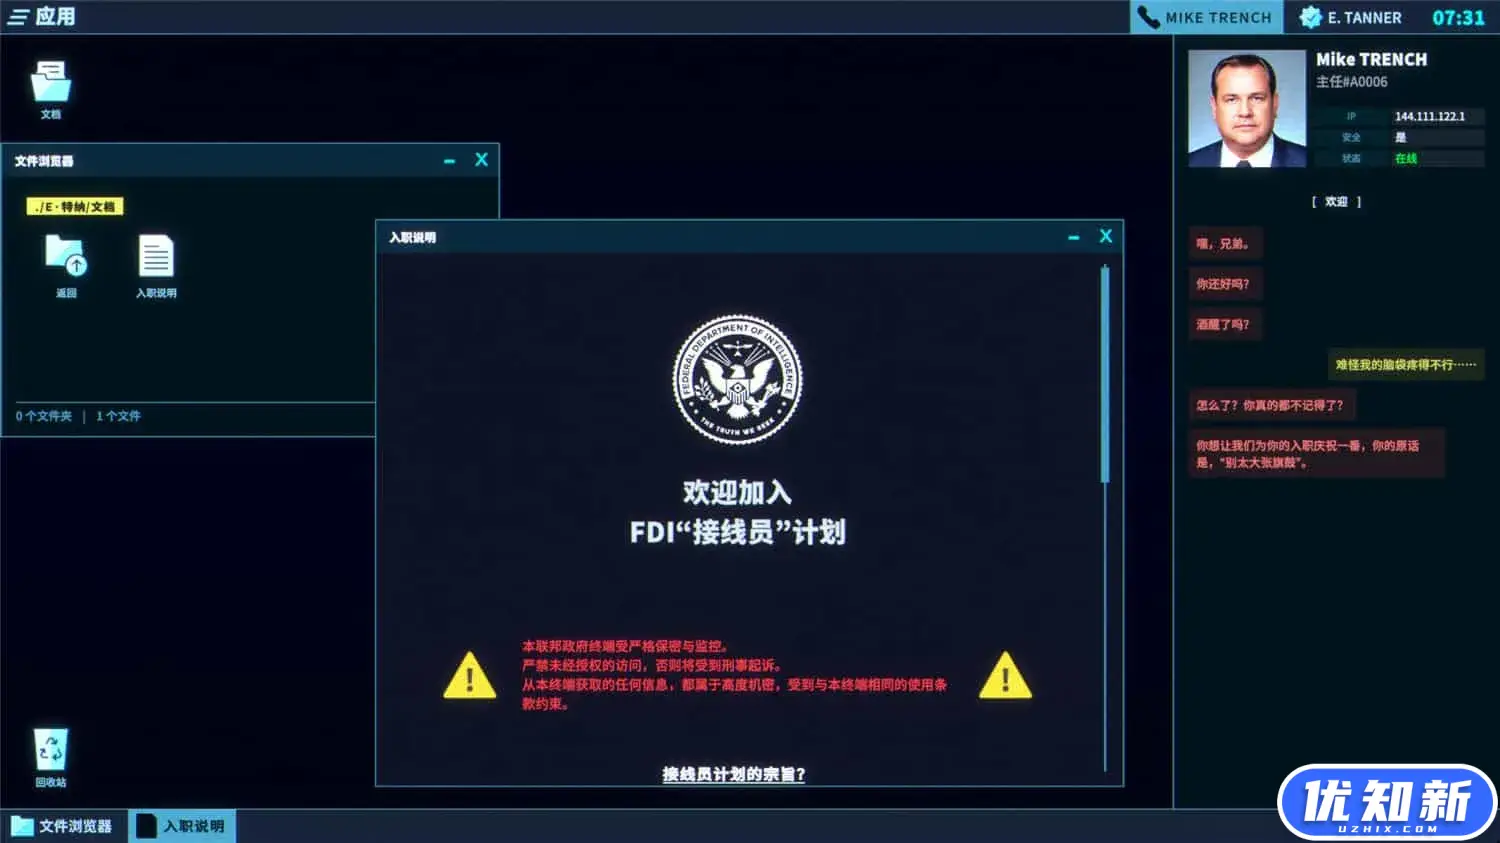Click the badge icon beside E. TANNER

pyautogui.click(x=1310, y=17)
